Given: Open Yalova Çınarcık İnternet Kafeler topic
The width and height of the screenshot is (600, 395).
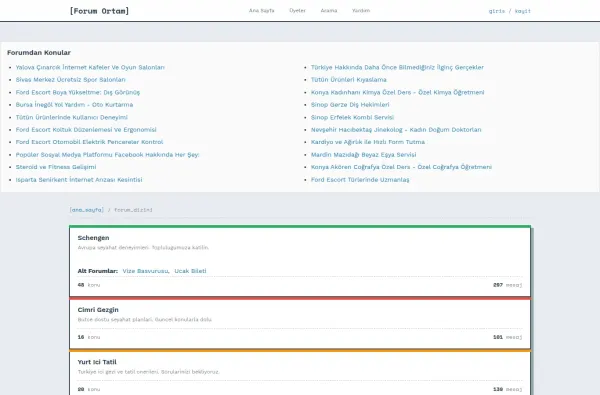Looking at the screenshot, I should [x=90, y=67].
